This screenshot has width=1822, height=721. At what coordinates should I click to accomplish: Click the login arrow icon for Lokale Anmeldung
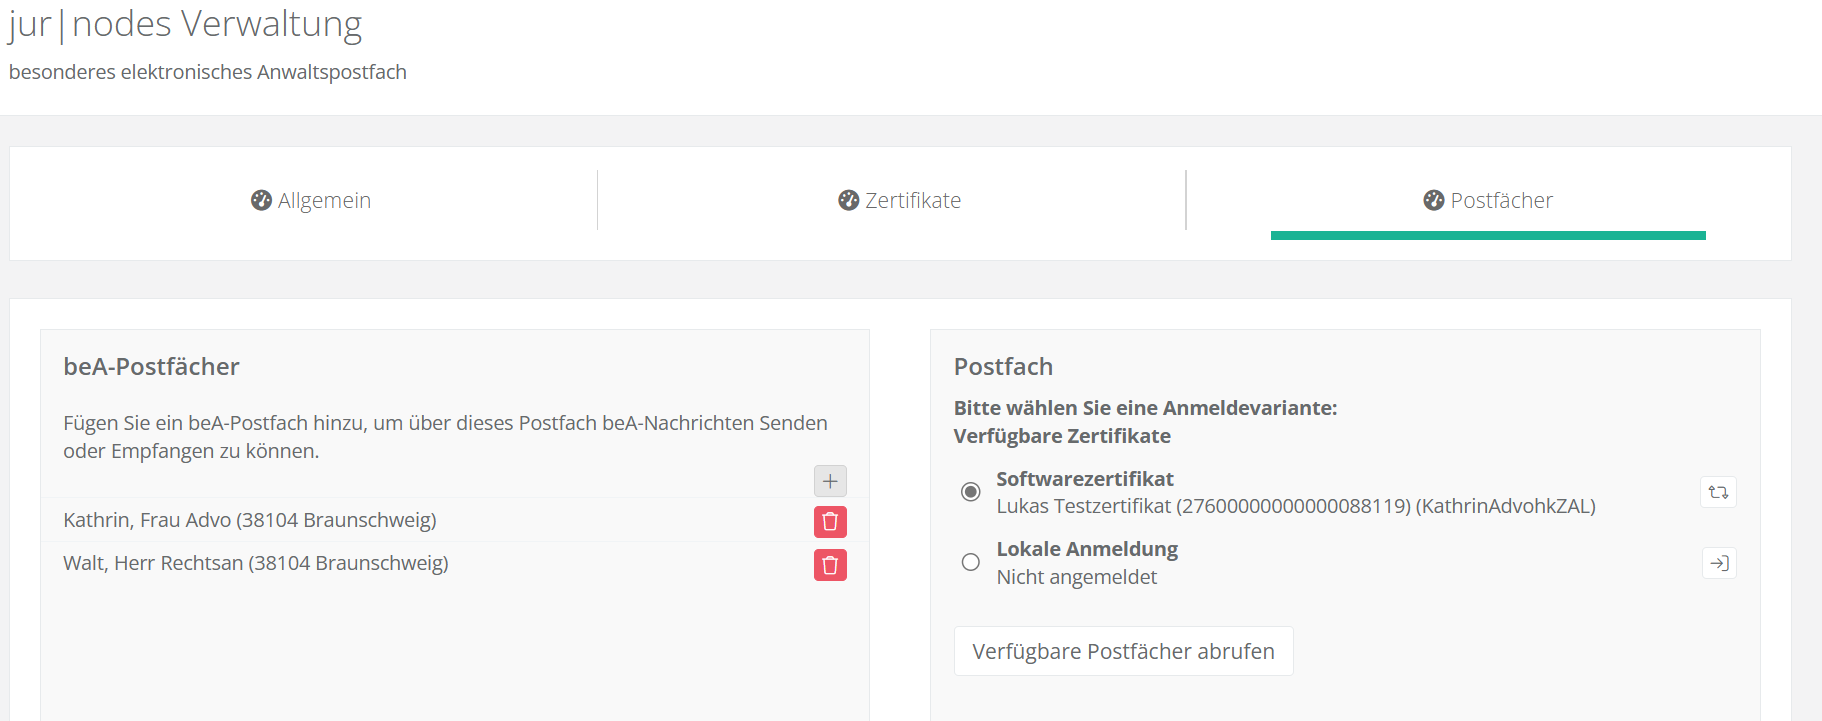click(1718, 563)
